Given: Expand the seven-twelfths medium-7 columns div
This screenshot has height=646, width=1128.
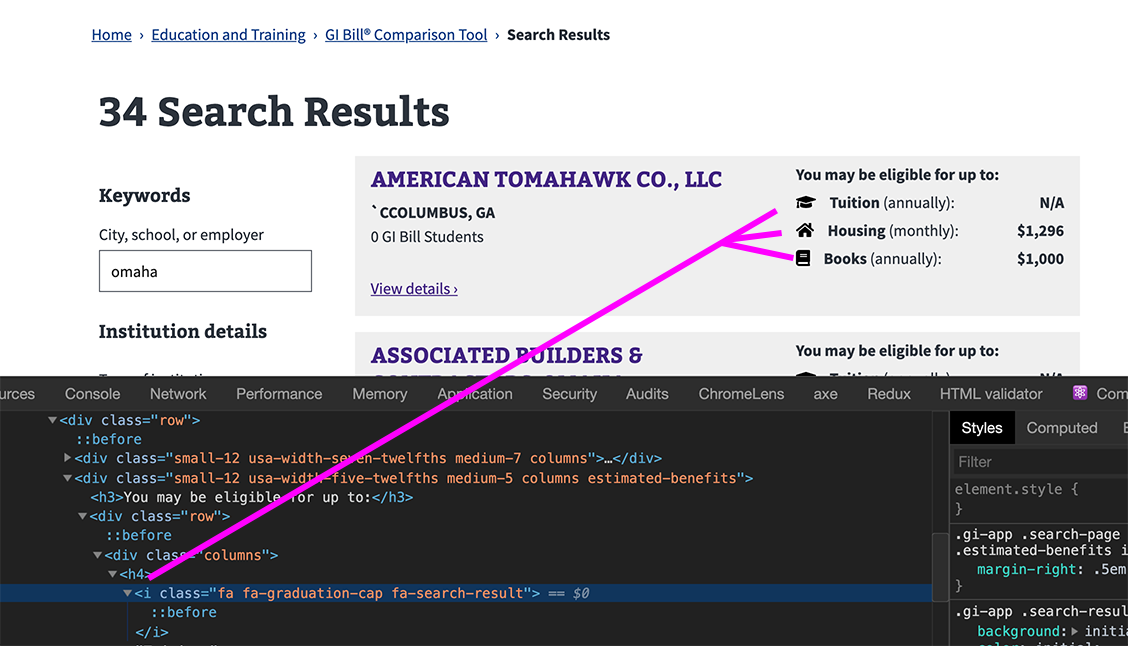Looking at the screenshot, I should point(68,458).
